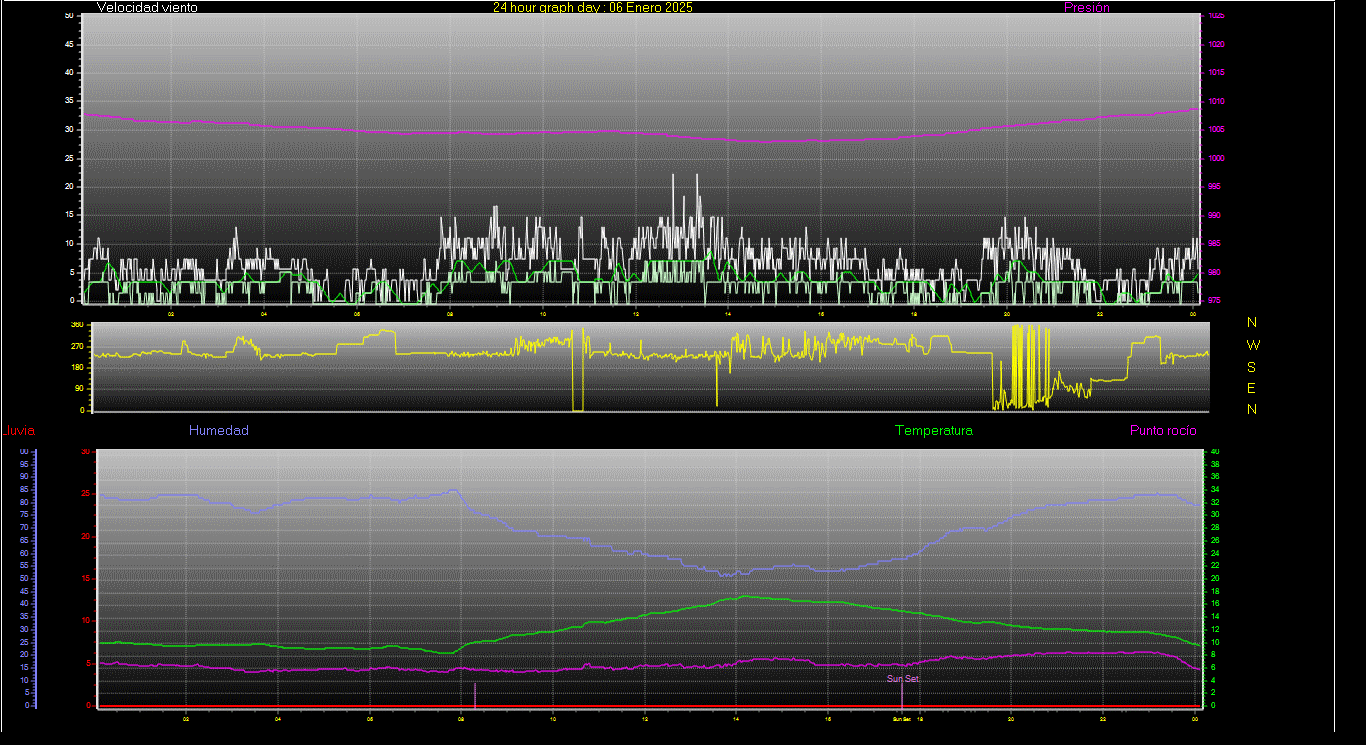
Task: Click the '24 hour graph day : 06 Enero 2025' title
Action: (x=592, y=7)
